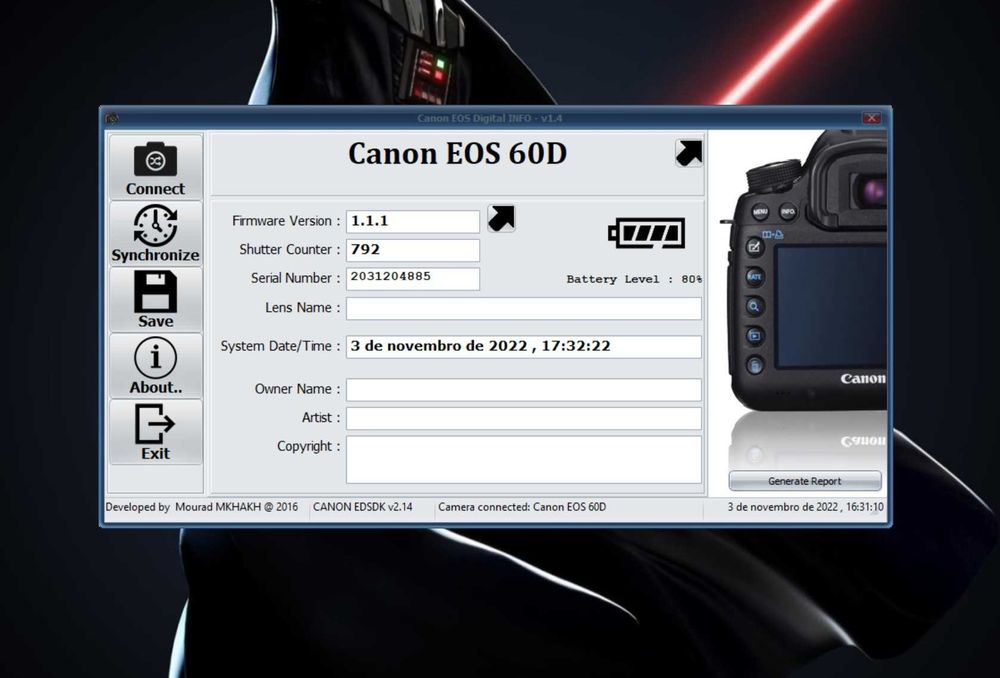Click the status bar date '16:31:10'

tap(805, 507)
